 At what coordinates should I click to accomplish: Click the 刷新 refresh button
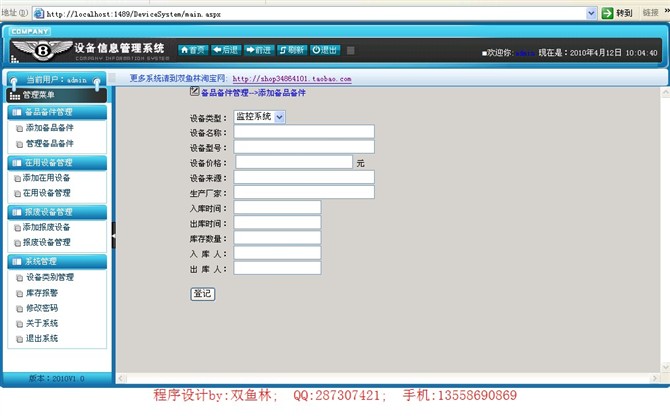click(x=291, y=50)
